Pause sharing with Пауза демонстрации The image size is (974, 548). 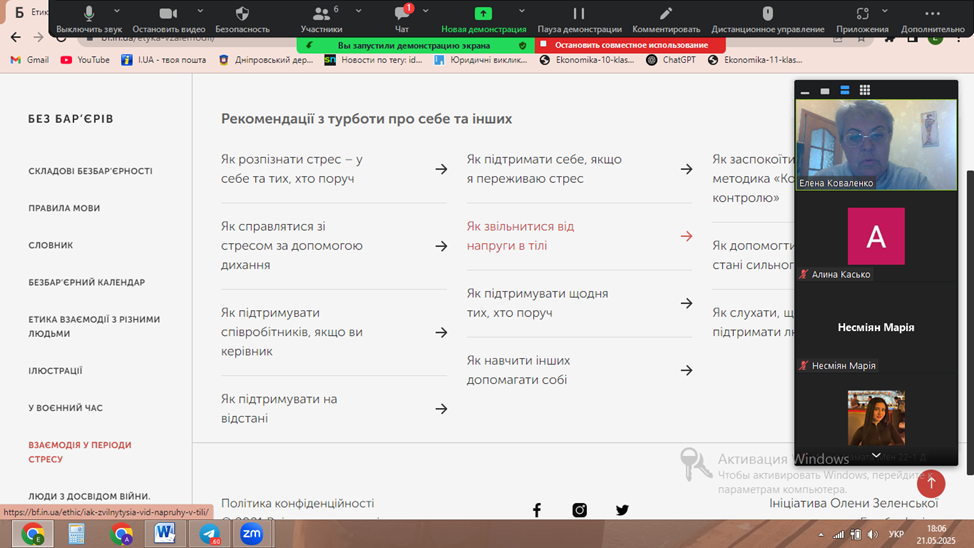coord(579,19)
